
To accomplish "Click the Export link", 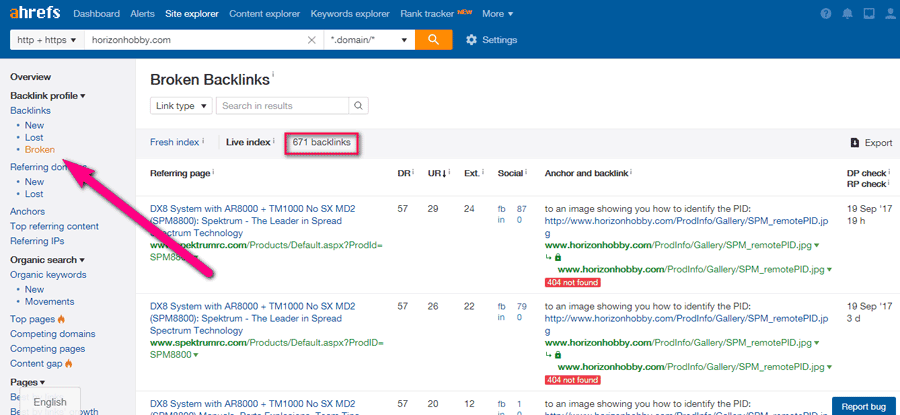I will 879,143.
